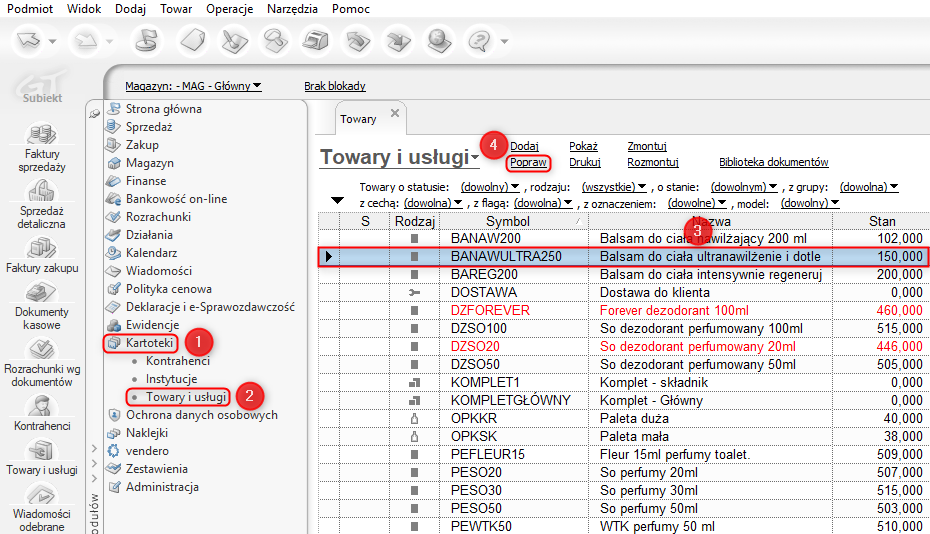
Task: Sort list by Symbol column header
Action: click(x=514, y=221)
